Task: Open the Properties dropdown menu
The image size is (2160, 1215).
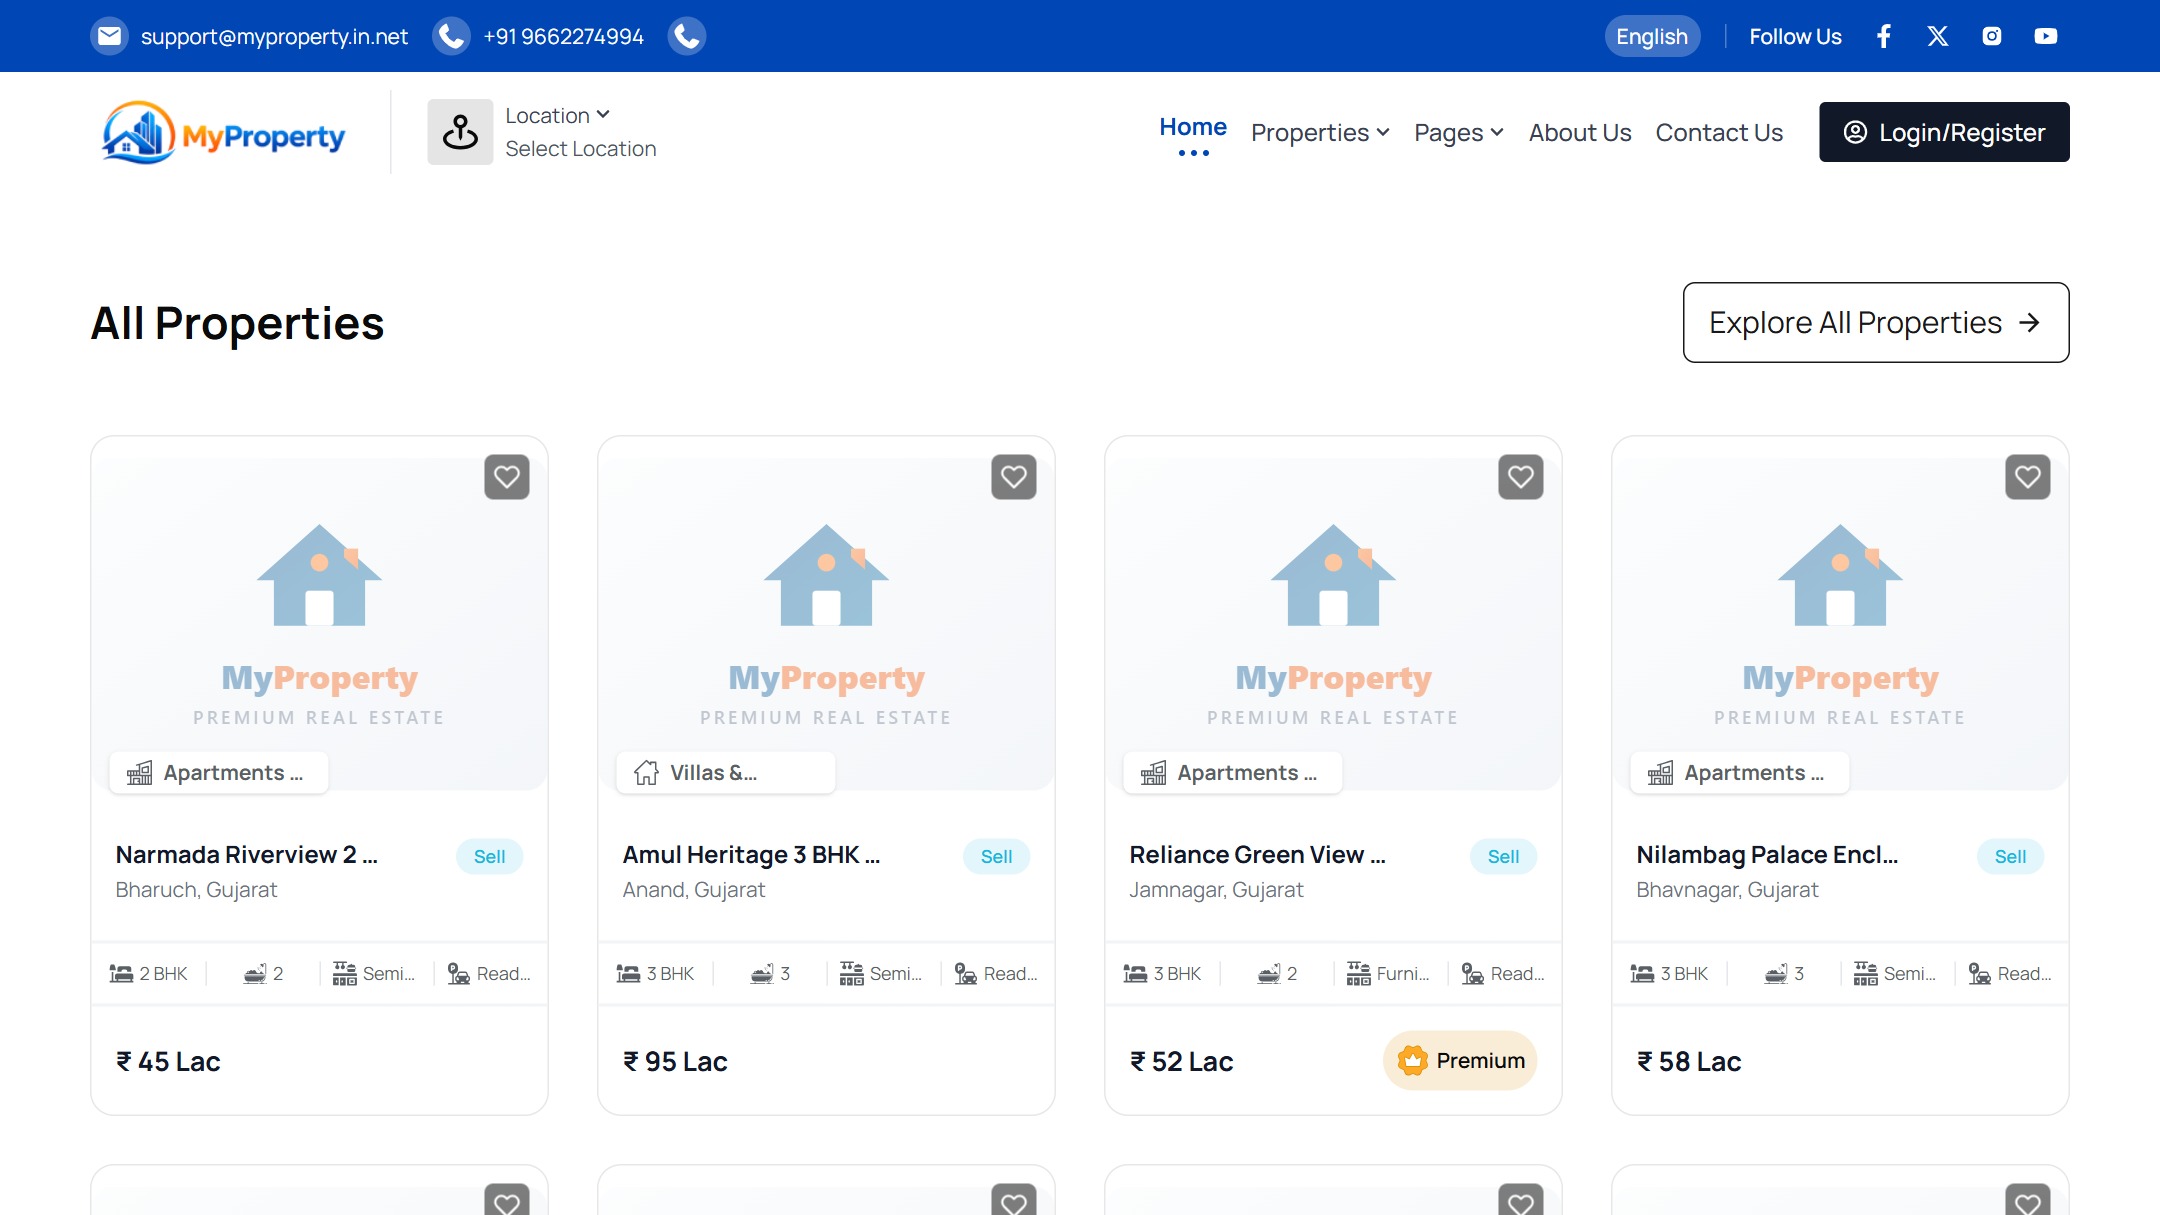Action: 1320,133
